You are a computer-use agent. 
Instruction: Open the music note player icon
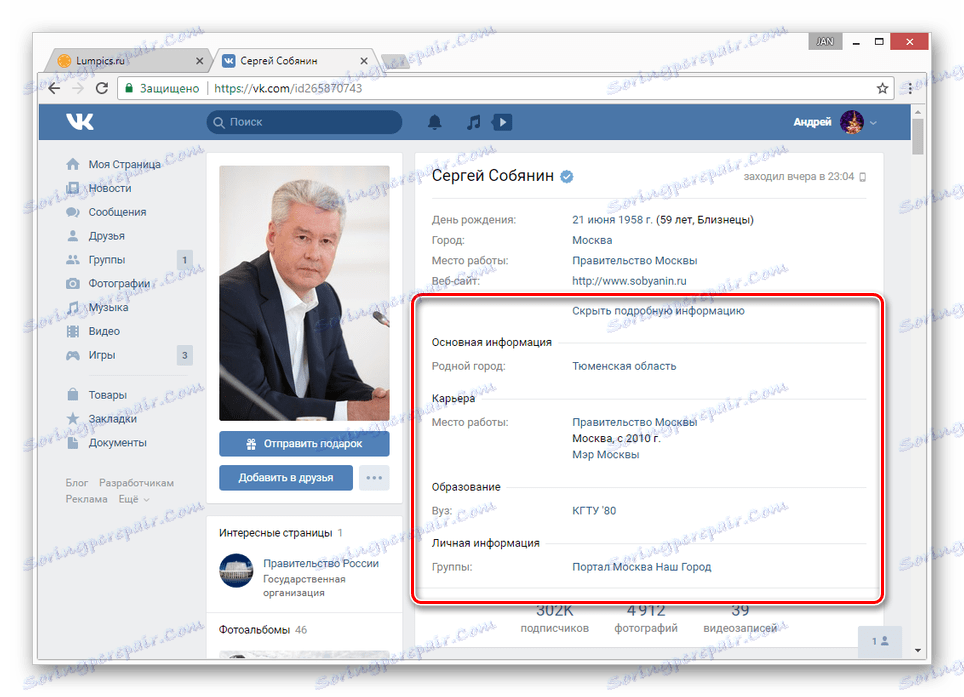pyautogui.click(x=473, y=122)
